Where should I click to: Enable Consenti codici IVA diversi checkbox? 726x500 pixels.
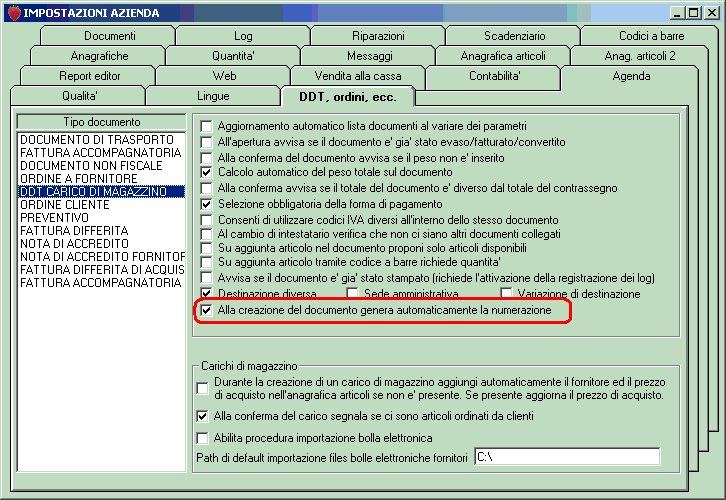207,219
